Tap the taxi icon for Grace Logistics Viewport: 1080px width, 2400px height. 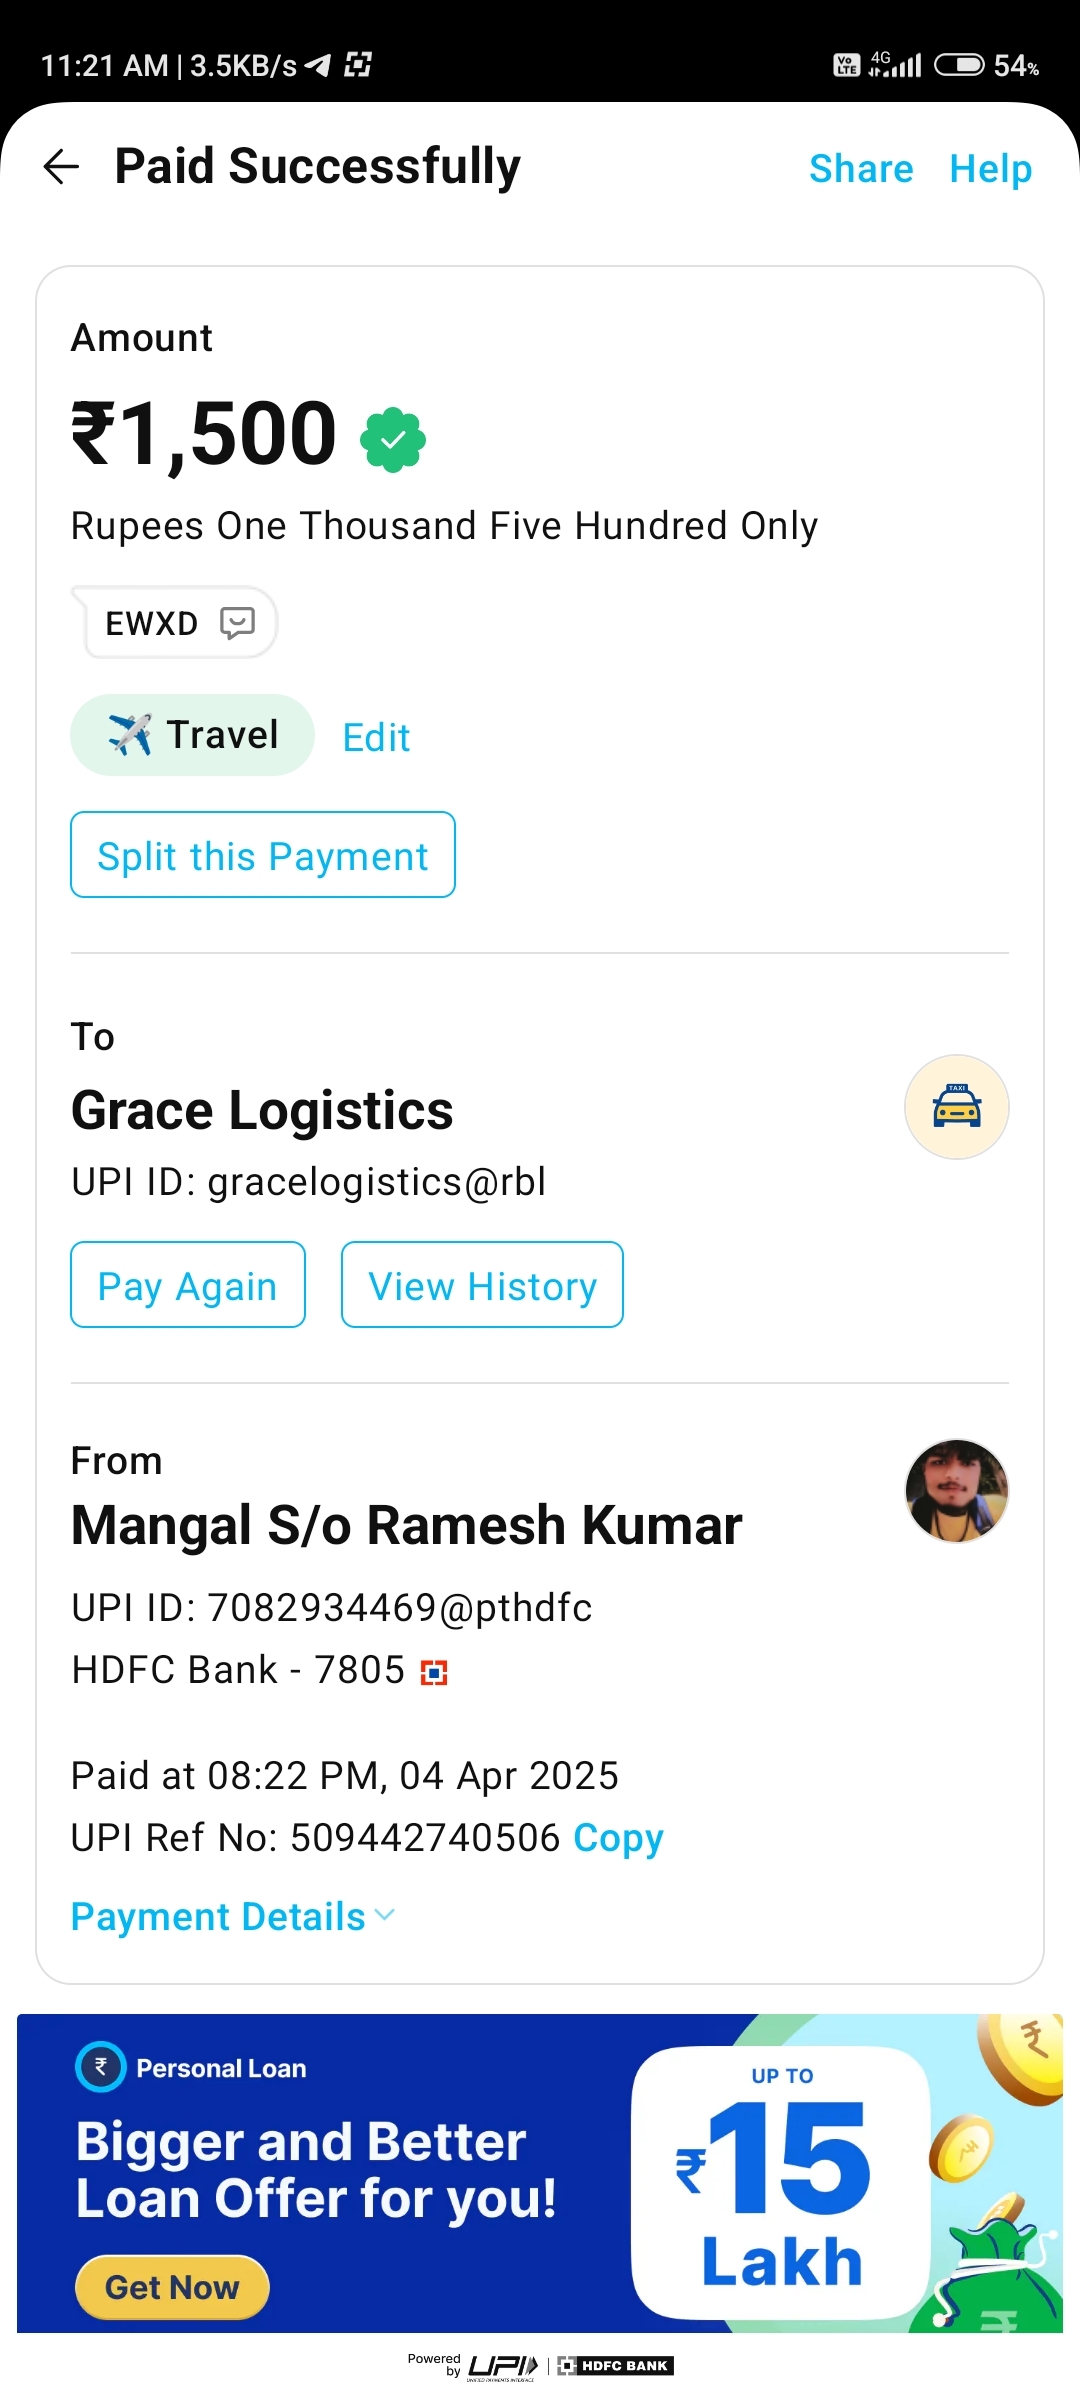pos(956,1107)
